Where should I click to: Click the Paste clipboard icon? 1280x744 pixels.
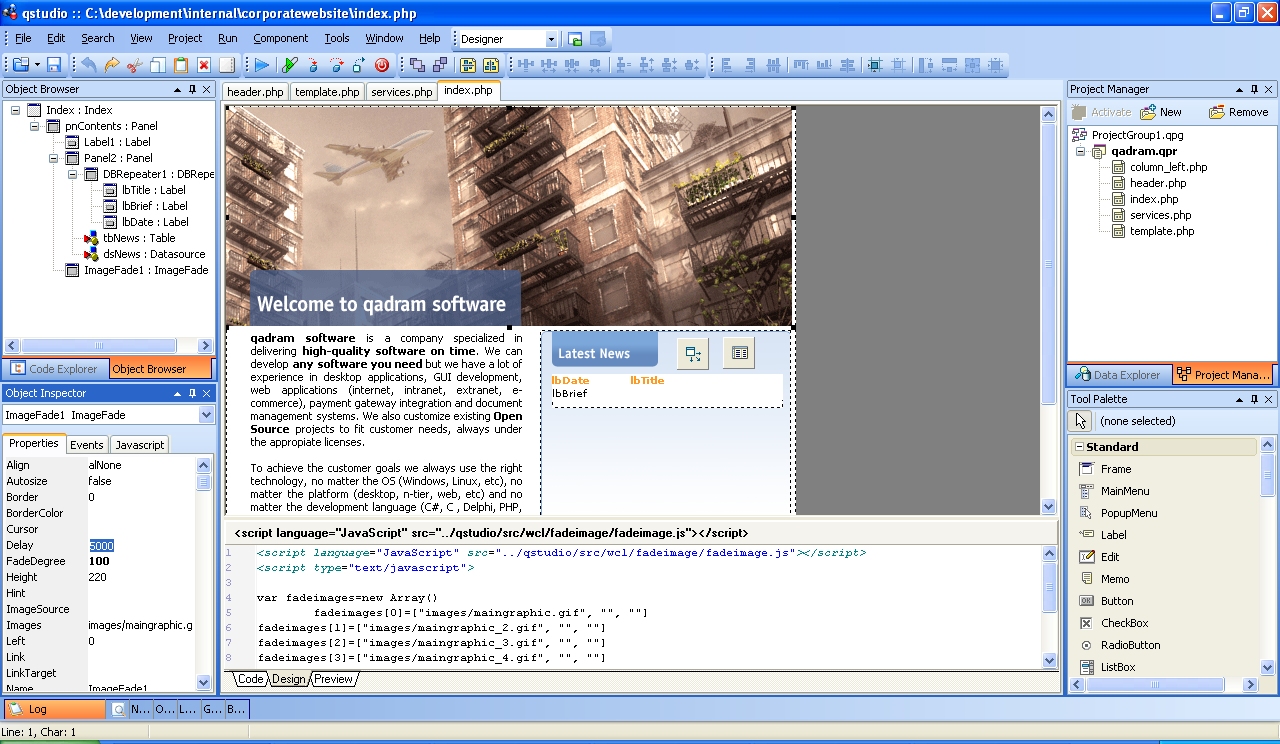point(181,65)
